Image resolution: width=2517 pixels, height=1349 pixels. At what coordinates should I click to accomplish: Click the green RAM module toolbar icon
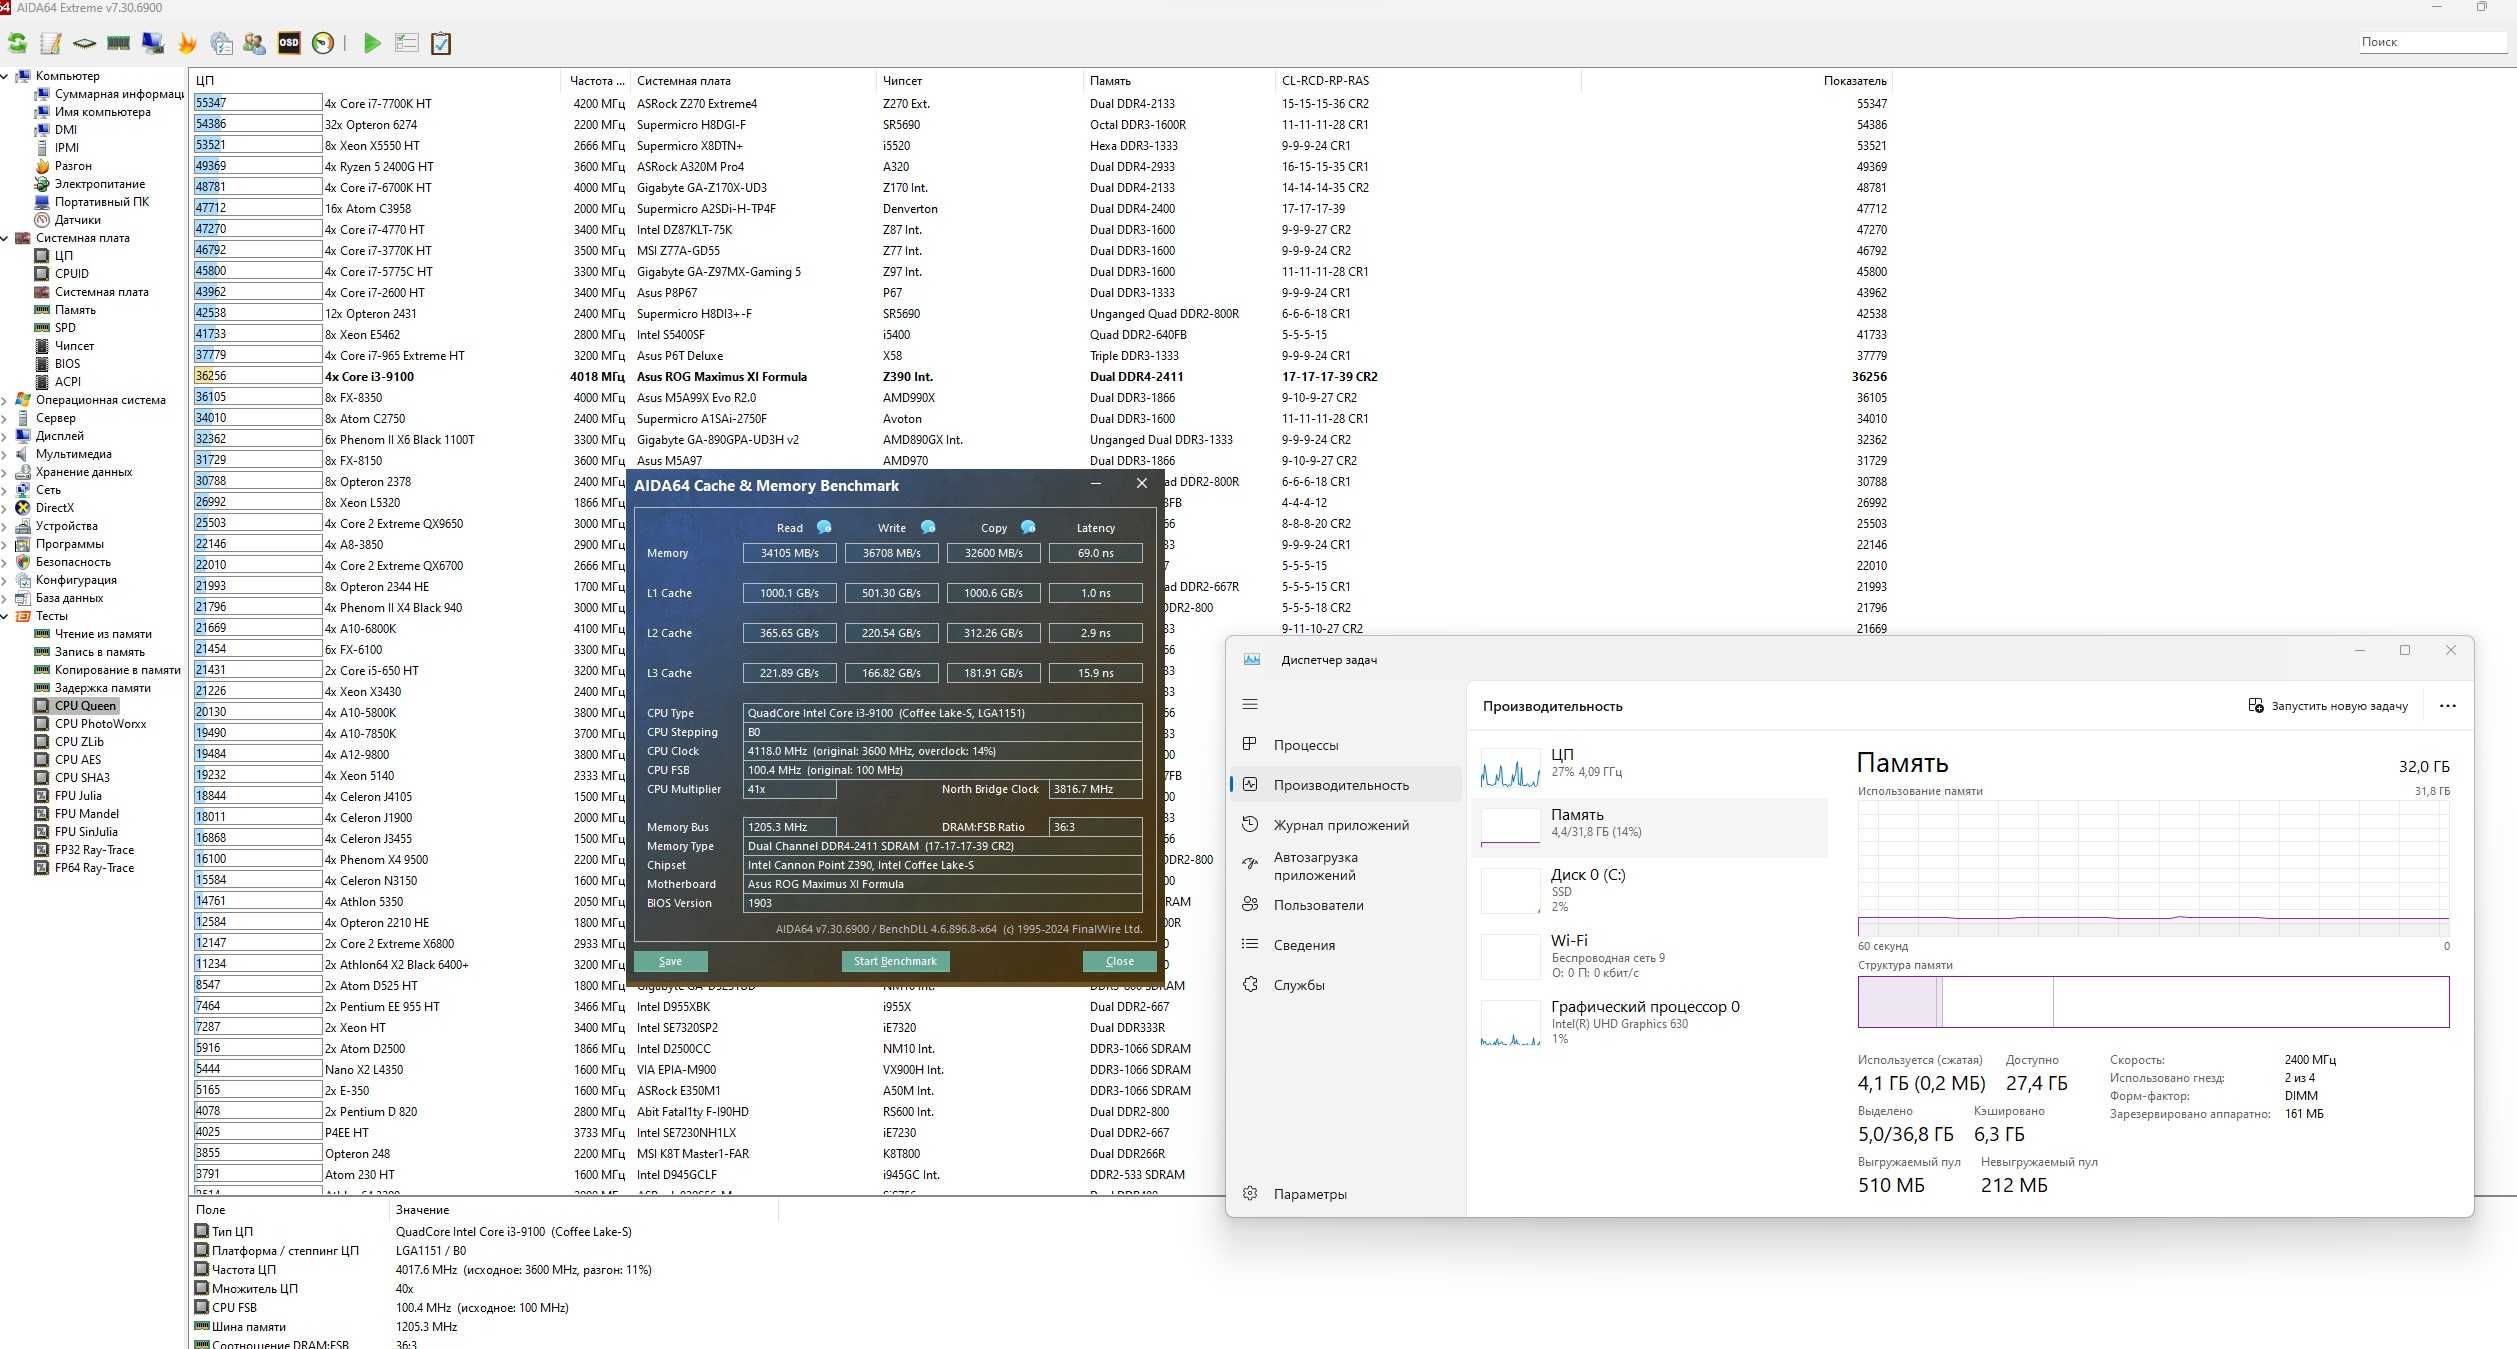pyautogui.click(x=119, y=43)
